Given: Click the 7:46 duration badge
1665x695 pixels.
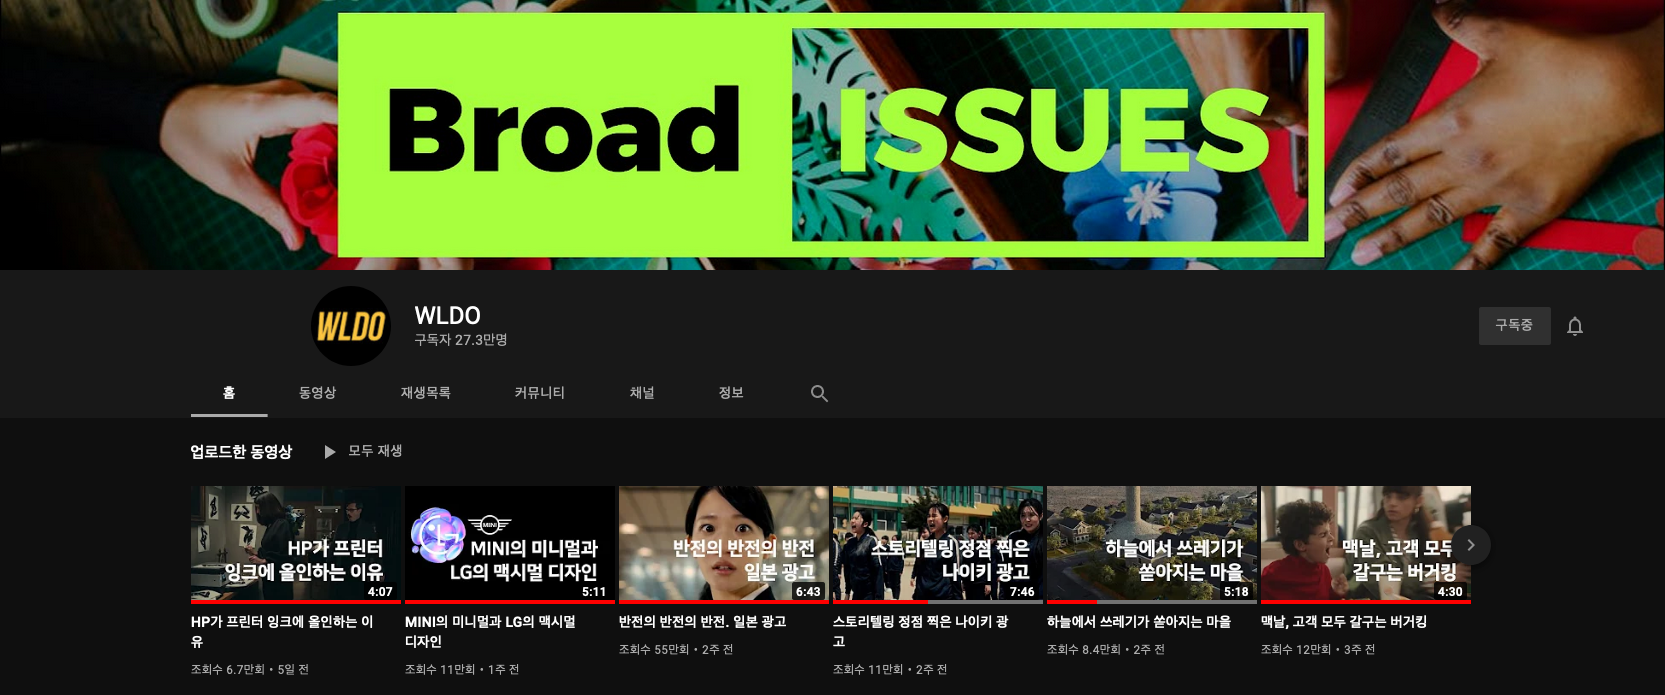Looking at the screenshot, I should coord(1022,592).
